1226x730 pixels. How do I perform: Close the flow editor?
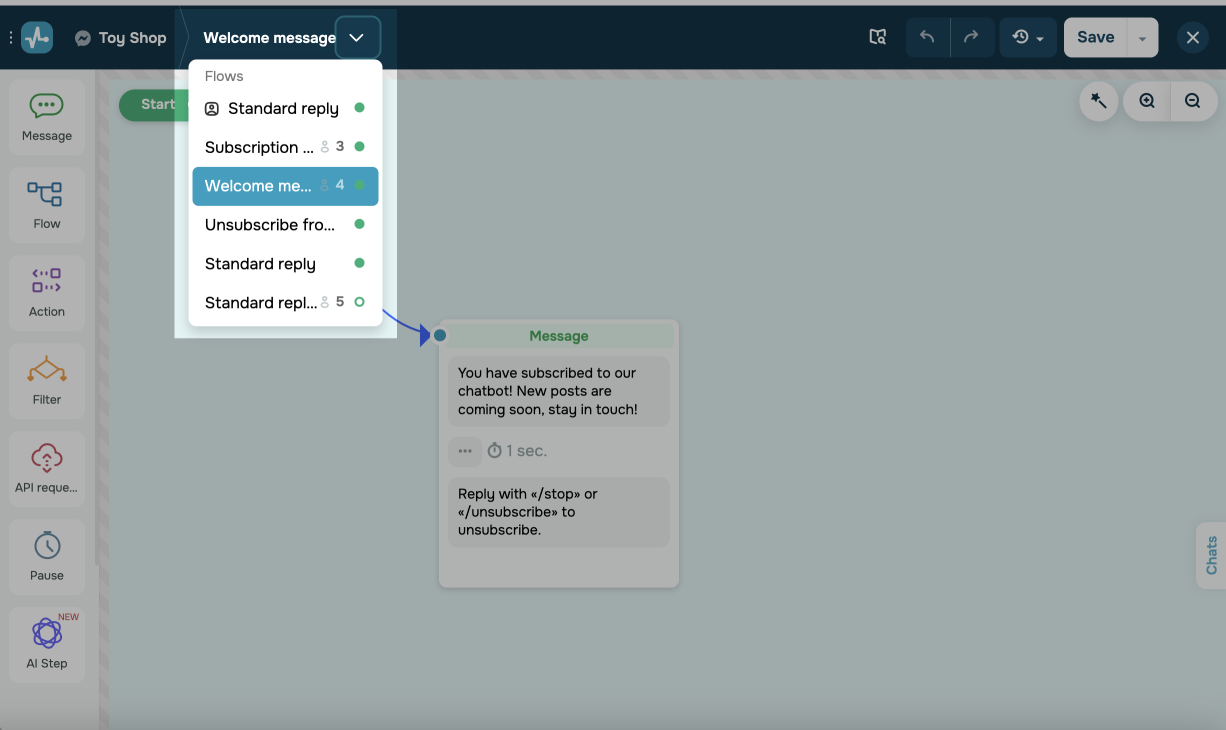pyautogui.click(x=1192, y=37)
